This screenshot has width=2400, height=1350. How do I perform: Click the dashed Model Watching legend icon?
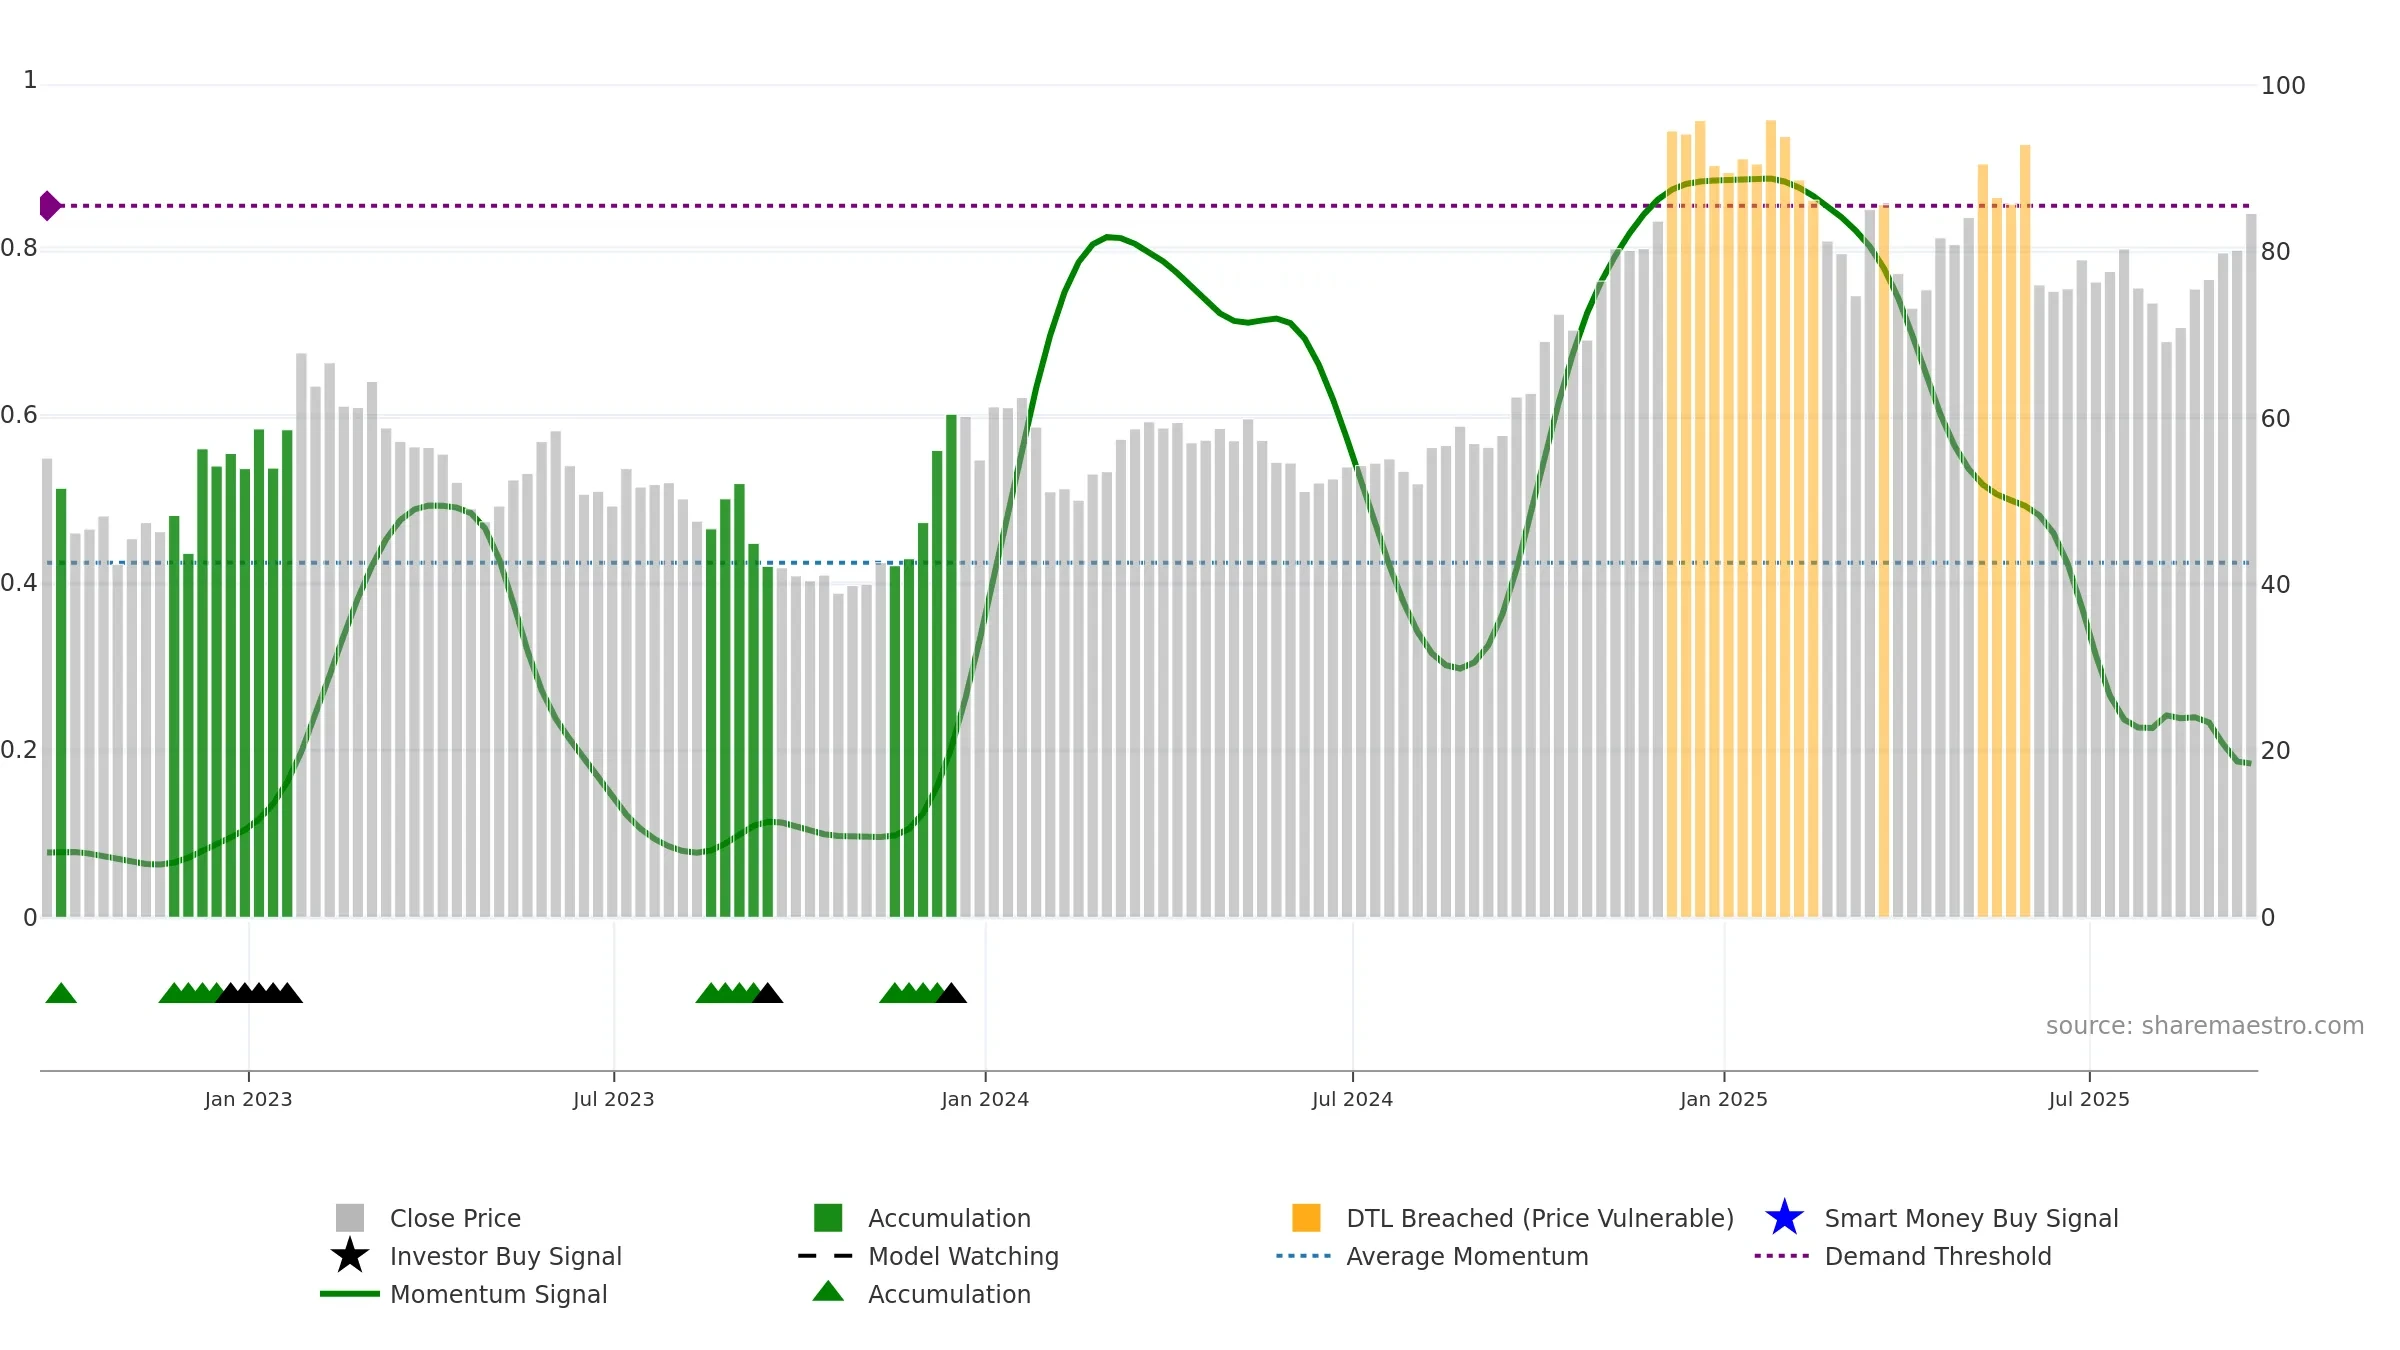click(x=825, y=1256)
